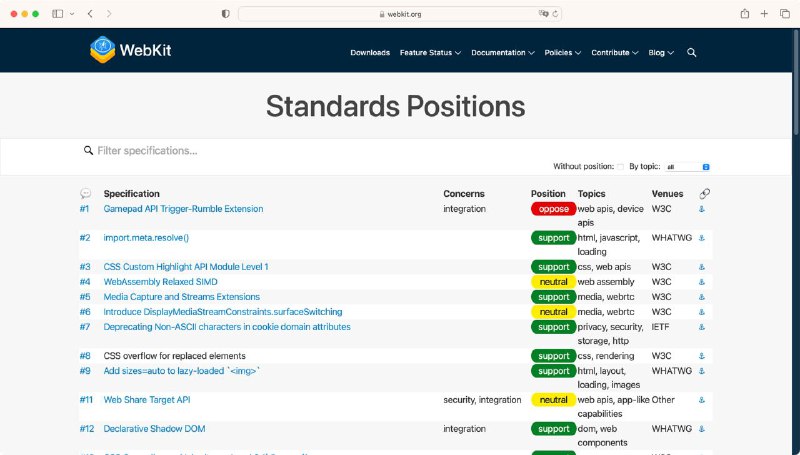
Task: Open the privacy shield report icon
Action: click(x=226, y=14)
